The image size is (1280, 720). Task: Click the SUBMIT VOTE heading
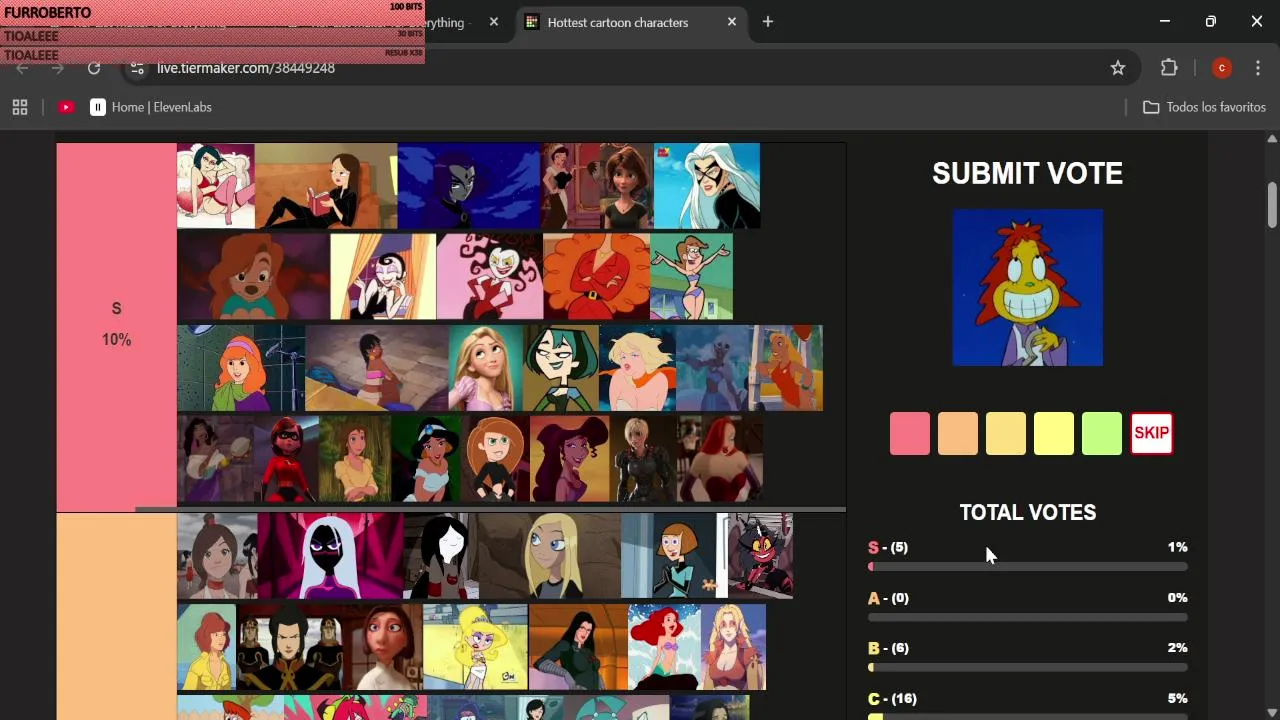(x=1028, y=173)
